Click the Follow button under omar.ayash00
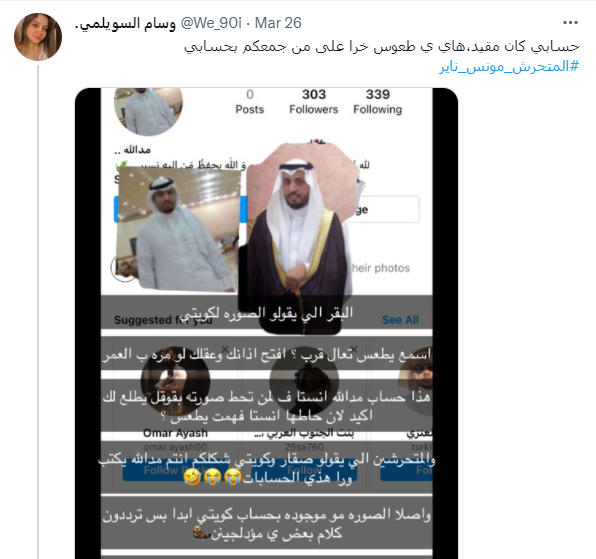This screenshot has height=559, width=596. 175,471
